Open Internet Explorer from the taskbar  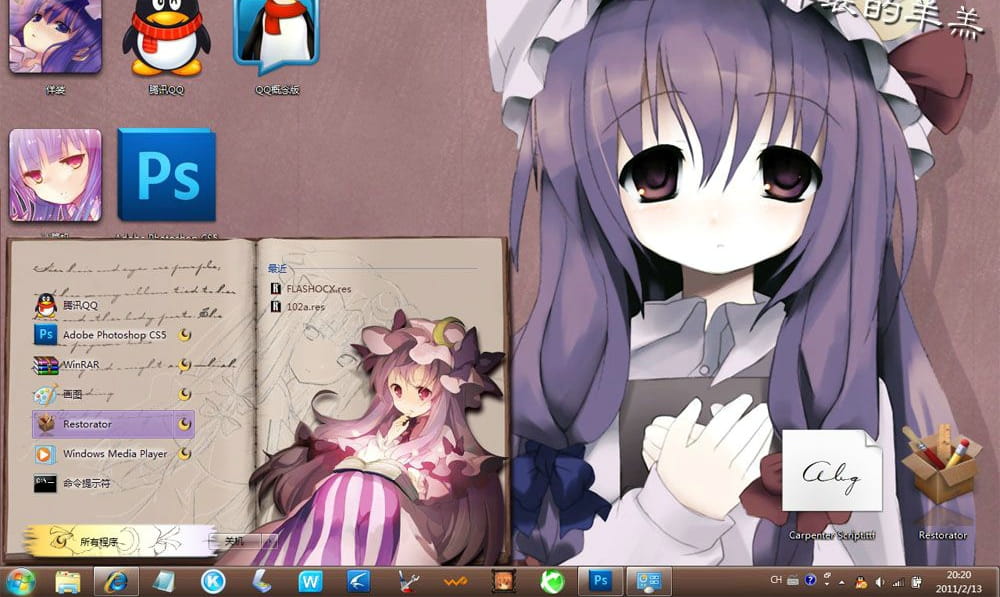click(114, 580)
